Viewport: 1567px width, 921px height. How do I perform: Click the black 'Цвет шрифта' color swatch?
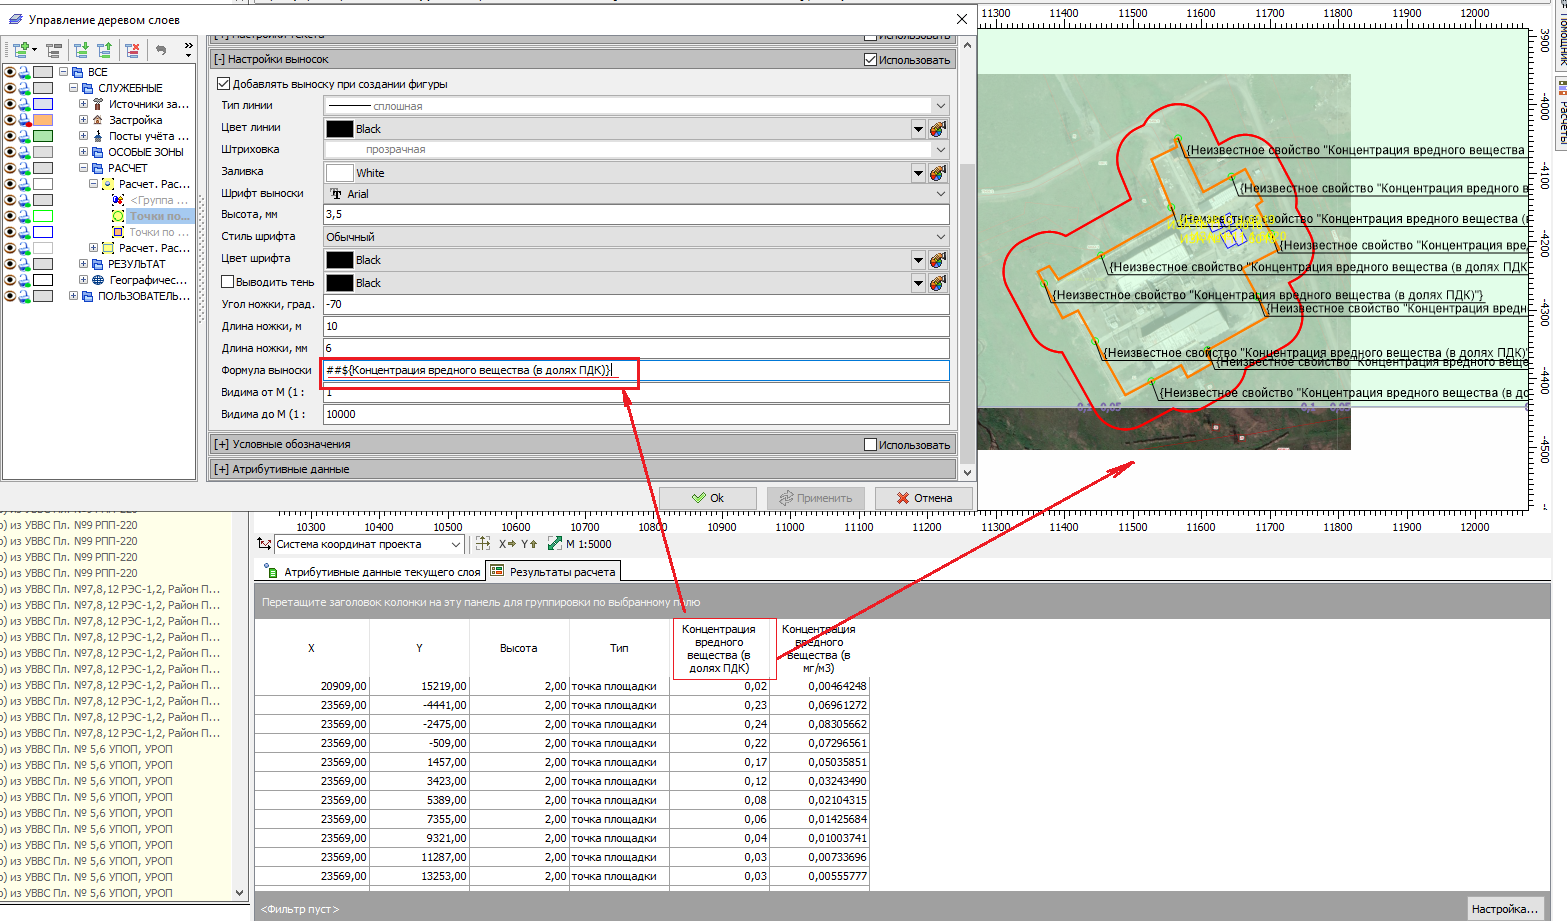[340, 260]
